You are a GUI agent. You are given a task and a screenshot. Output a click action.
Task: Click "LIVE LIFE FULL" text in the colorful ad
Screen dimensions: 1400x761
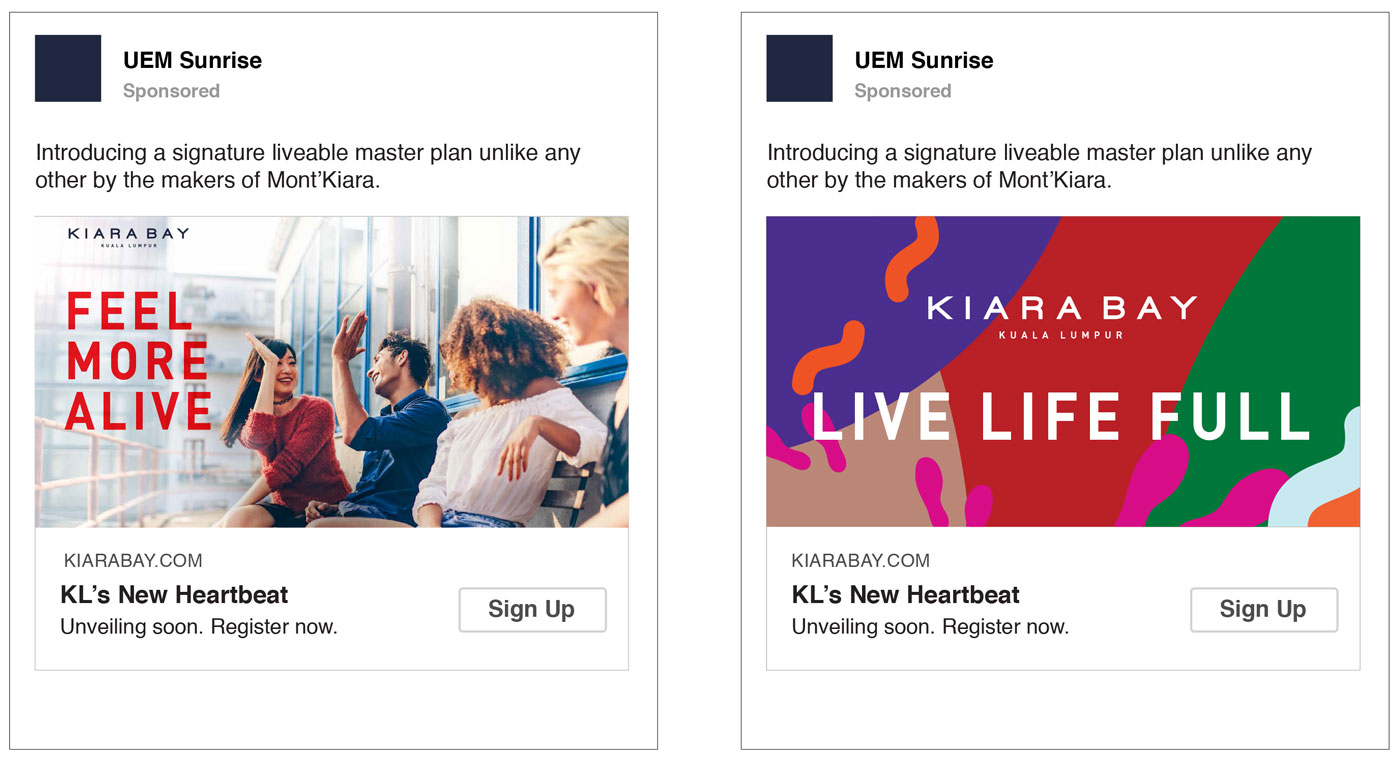point(1060,417)
